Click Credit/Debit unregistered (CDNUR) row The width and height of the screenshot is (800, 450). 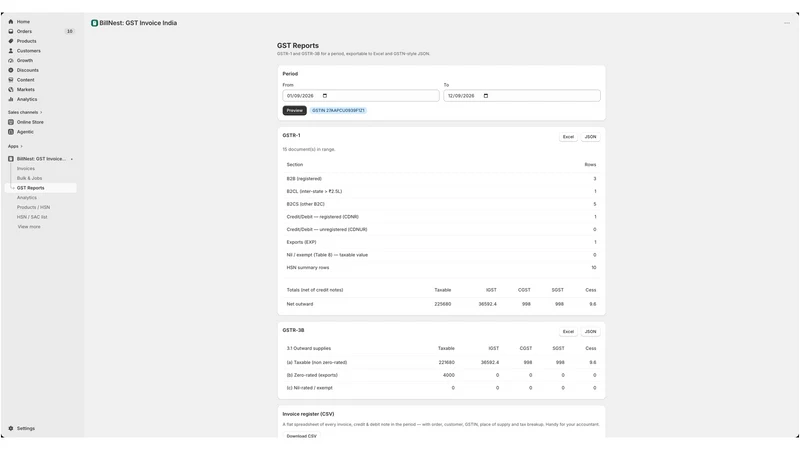pyautogui.click(x=441, y=230)
